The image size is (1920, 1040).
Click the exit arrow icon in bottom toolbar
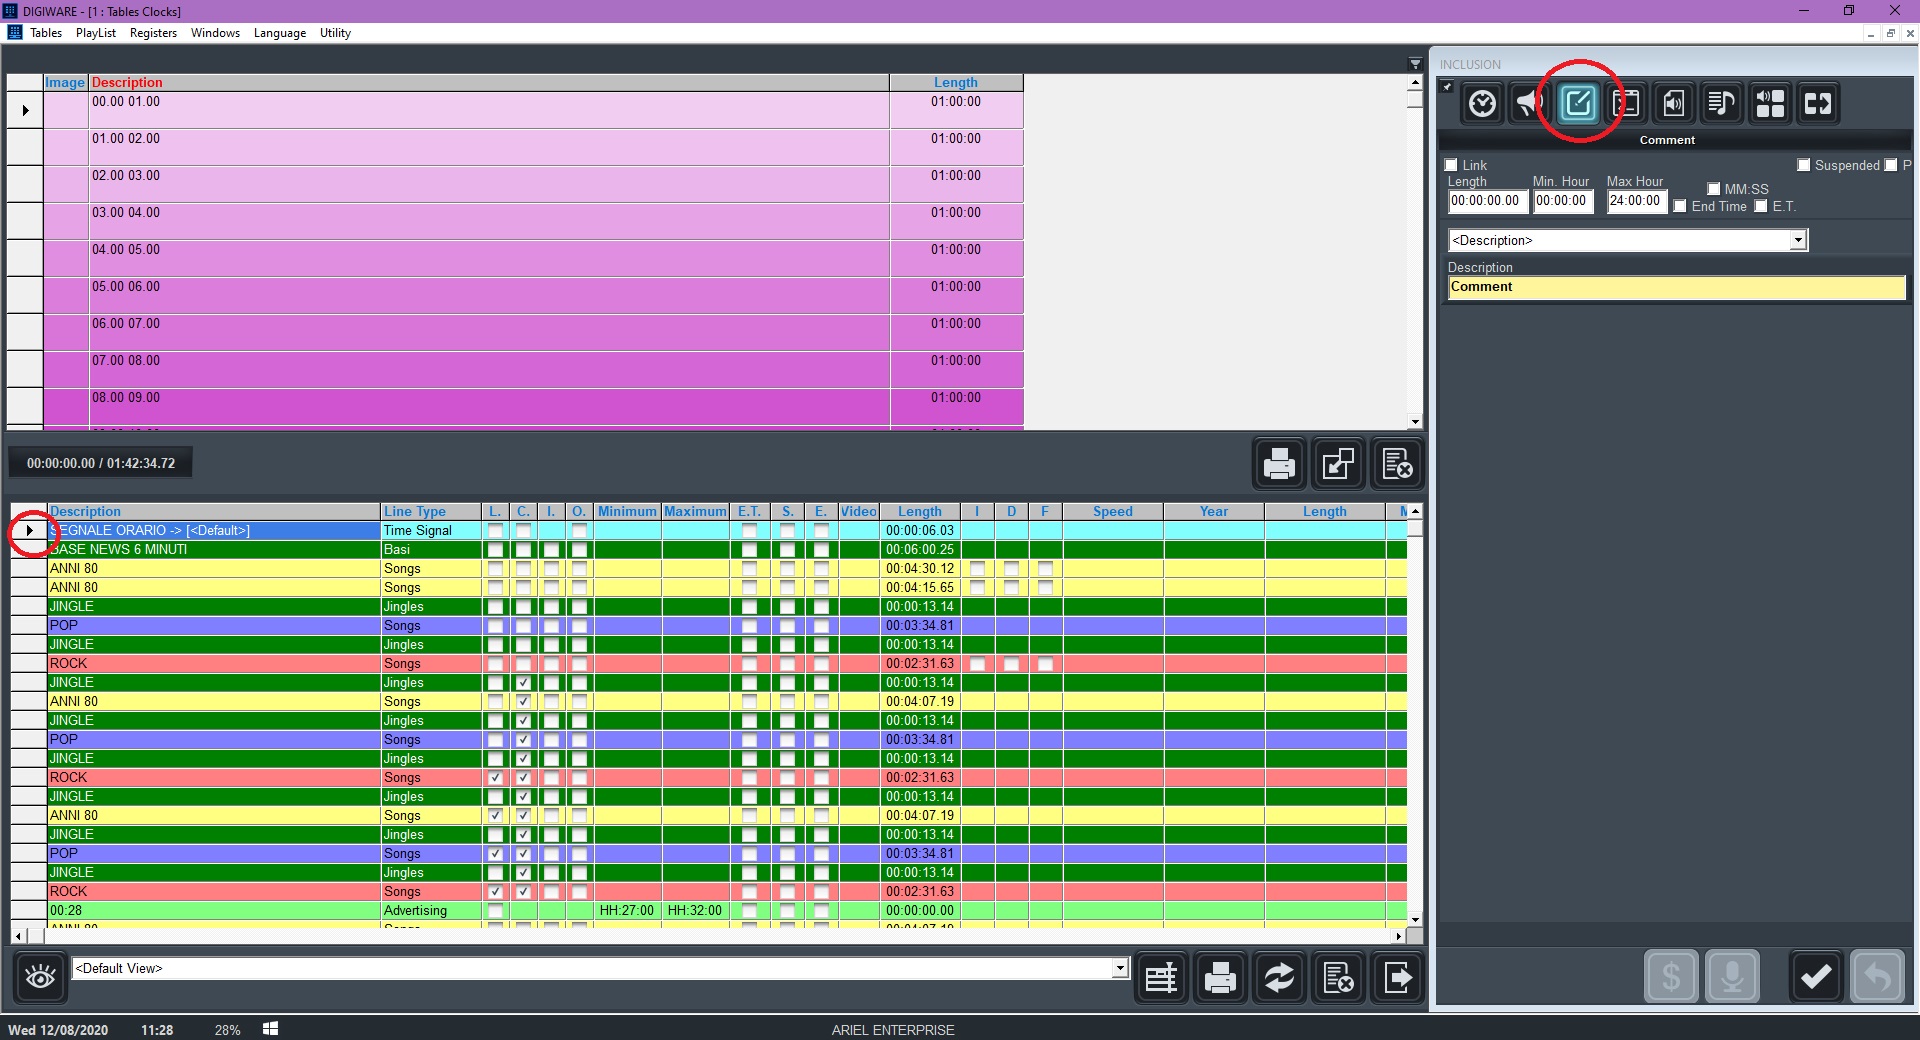pyautogui.click(x=1397, y=977)
